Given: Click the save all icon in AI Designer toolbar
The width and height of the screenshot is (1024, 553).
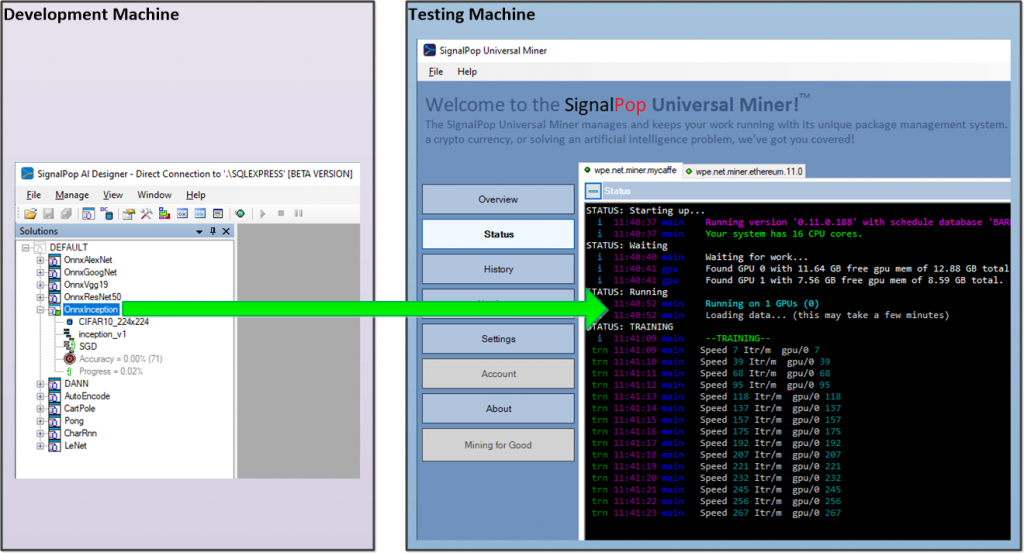Looking at the screenshot, I should [x=66, y=213].
